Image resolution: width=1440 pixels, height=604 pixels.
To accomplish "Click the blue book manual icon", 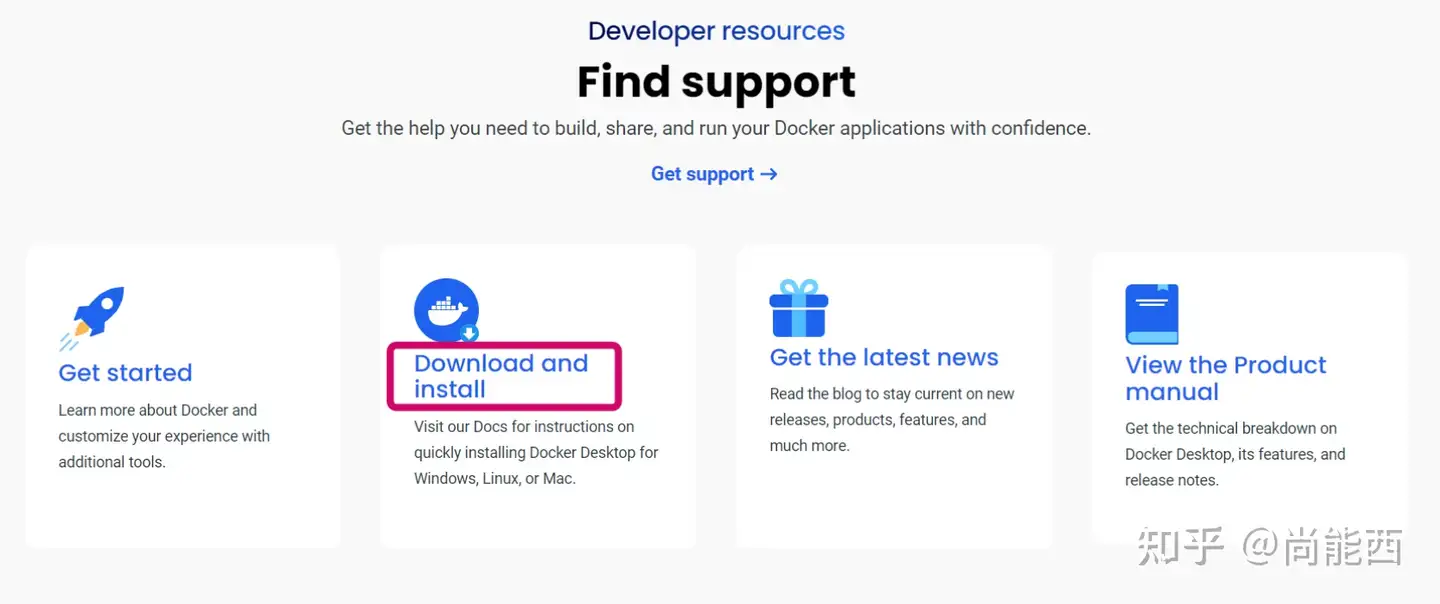I will [1152, 314].
